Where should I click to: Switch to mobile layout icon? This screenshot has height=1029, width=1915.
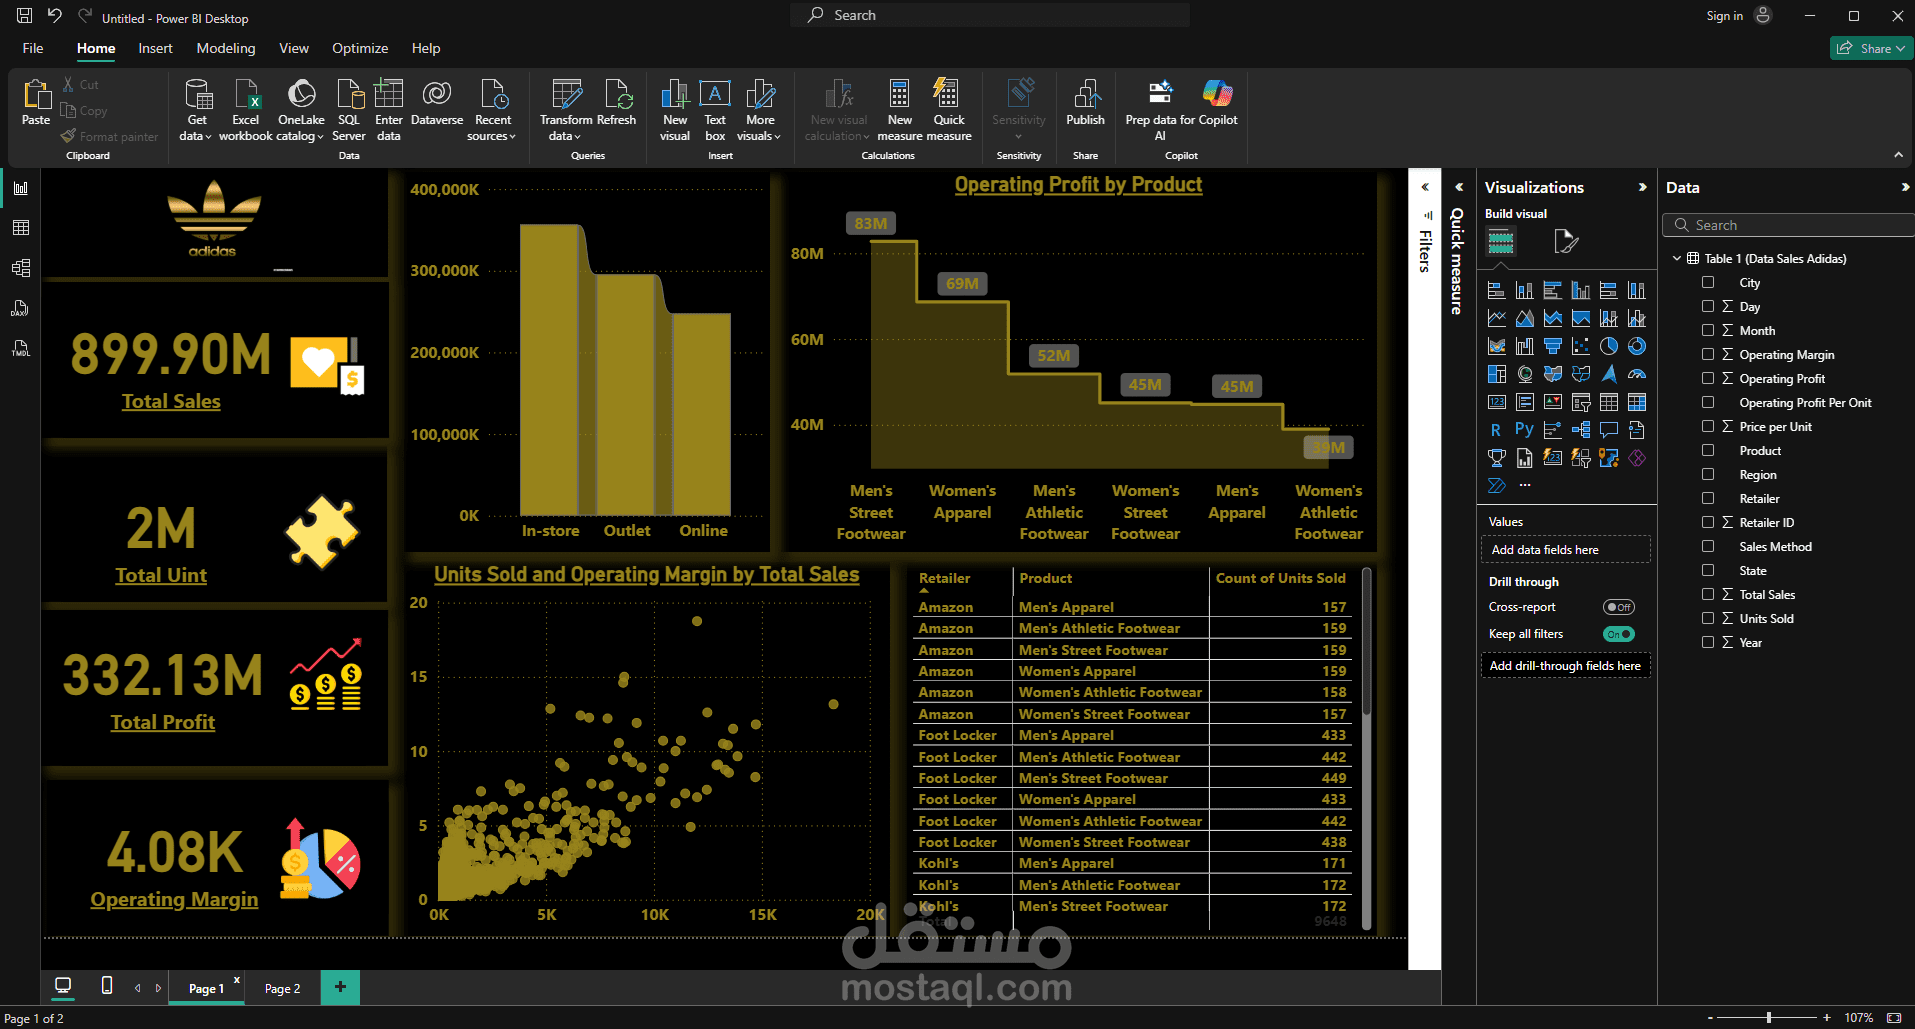[107, 986]
